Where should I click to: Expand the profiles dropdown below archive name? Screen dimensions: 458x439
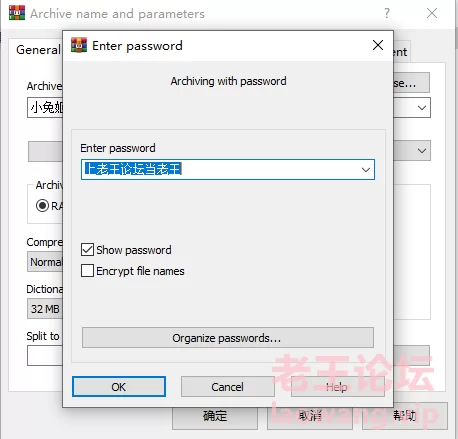(x=422, y=151)
